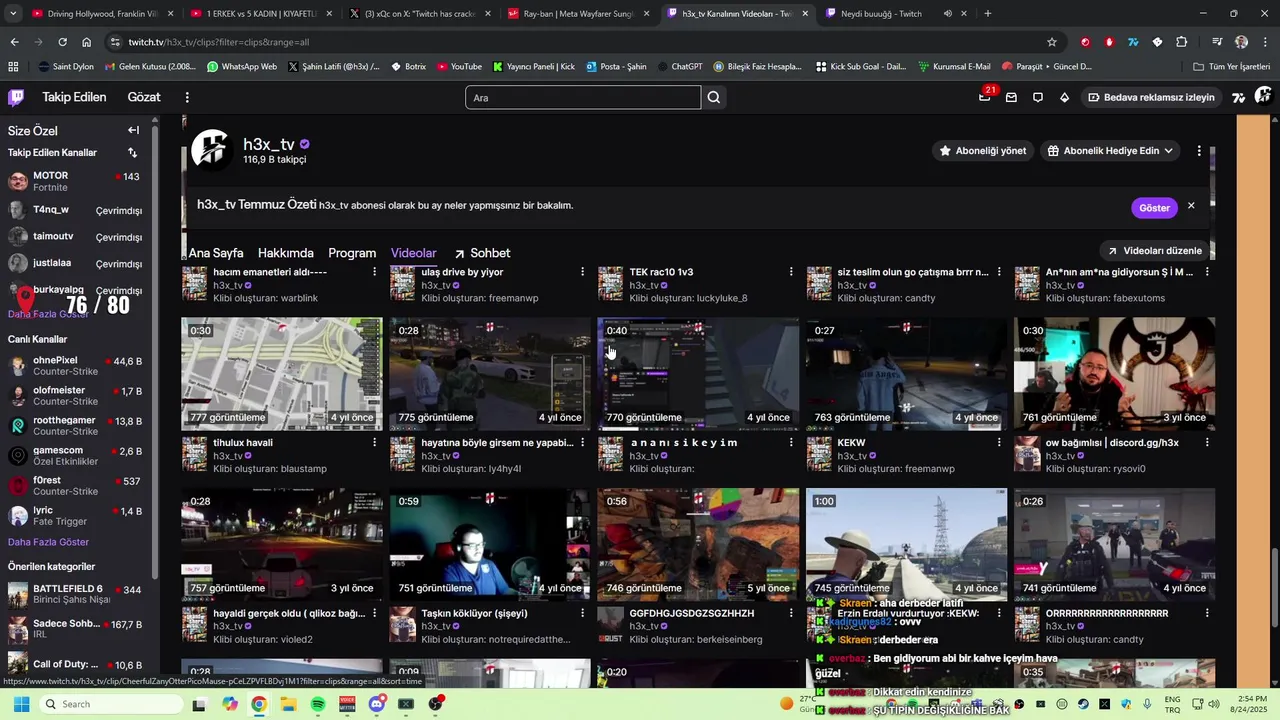This screenshot has width=1280, height=720.
Task: Click the Ara search field
Action: pyautogui.click(x=583, y=97)
